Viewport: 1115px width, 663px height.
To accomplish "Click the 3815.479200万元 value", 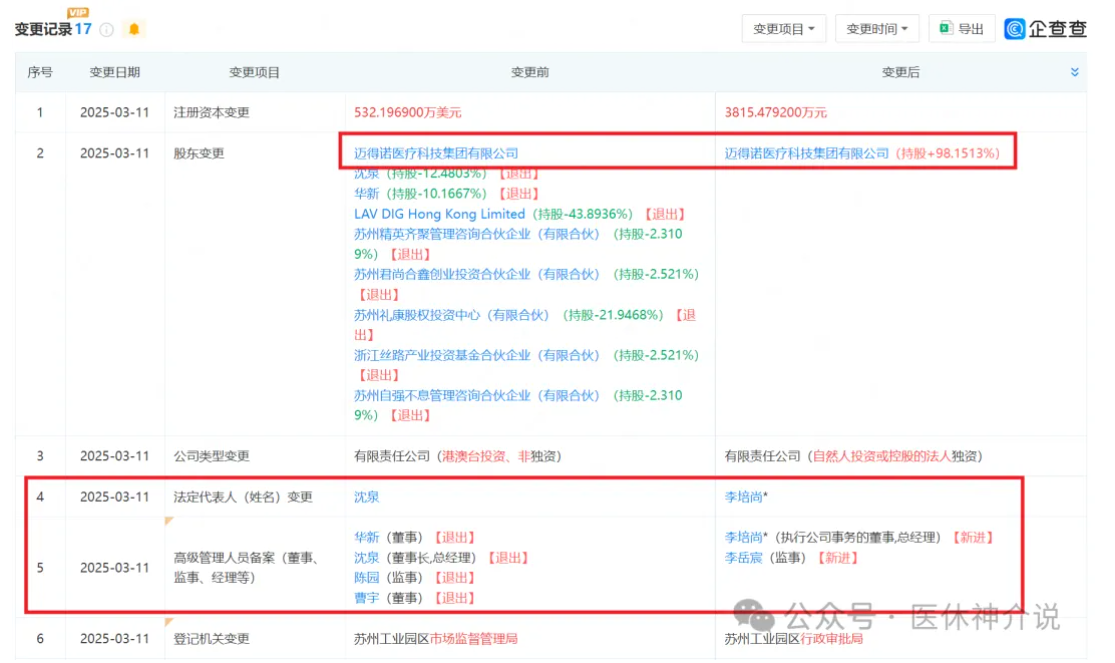I will pyautogui.click(x=776, y=112).
